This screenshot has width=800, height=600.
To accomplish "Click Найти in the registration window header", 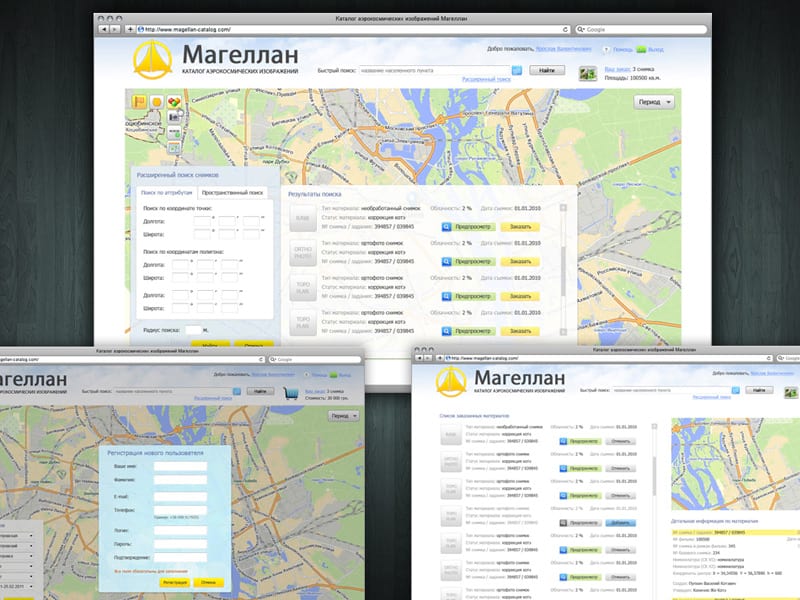I will [260, 391].
